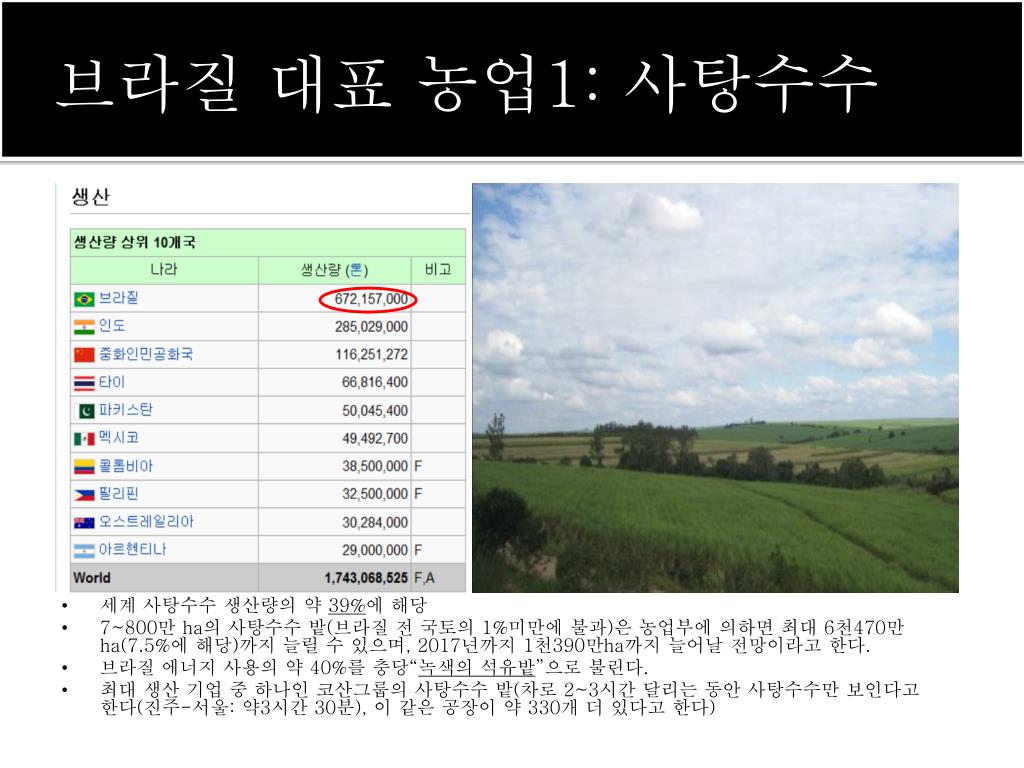Click the China flag icon

click(x=84, y=355)
